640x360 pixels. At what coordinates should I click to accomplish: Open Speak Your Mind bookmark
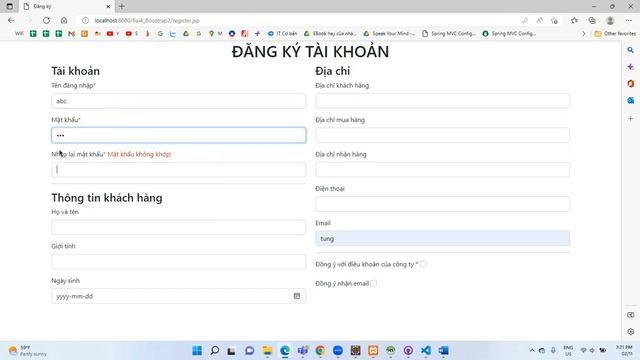pos(389,33)
